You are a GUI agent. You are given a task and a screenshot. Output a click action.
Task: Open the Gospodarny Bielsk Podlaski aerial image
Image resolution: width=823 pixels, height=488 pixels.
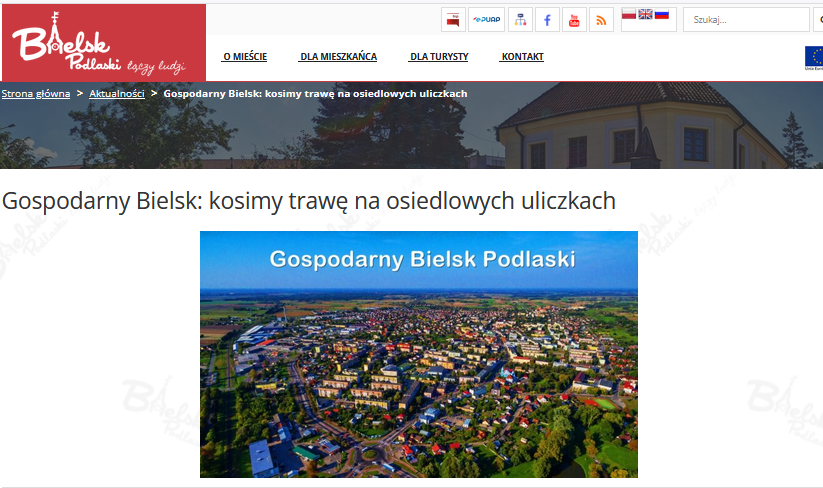[x=419, y=354]
